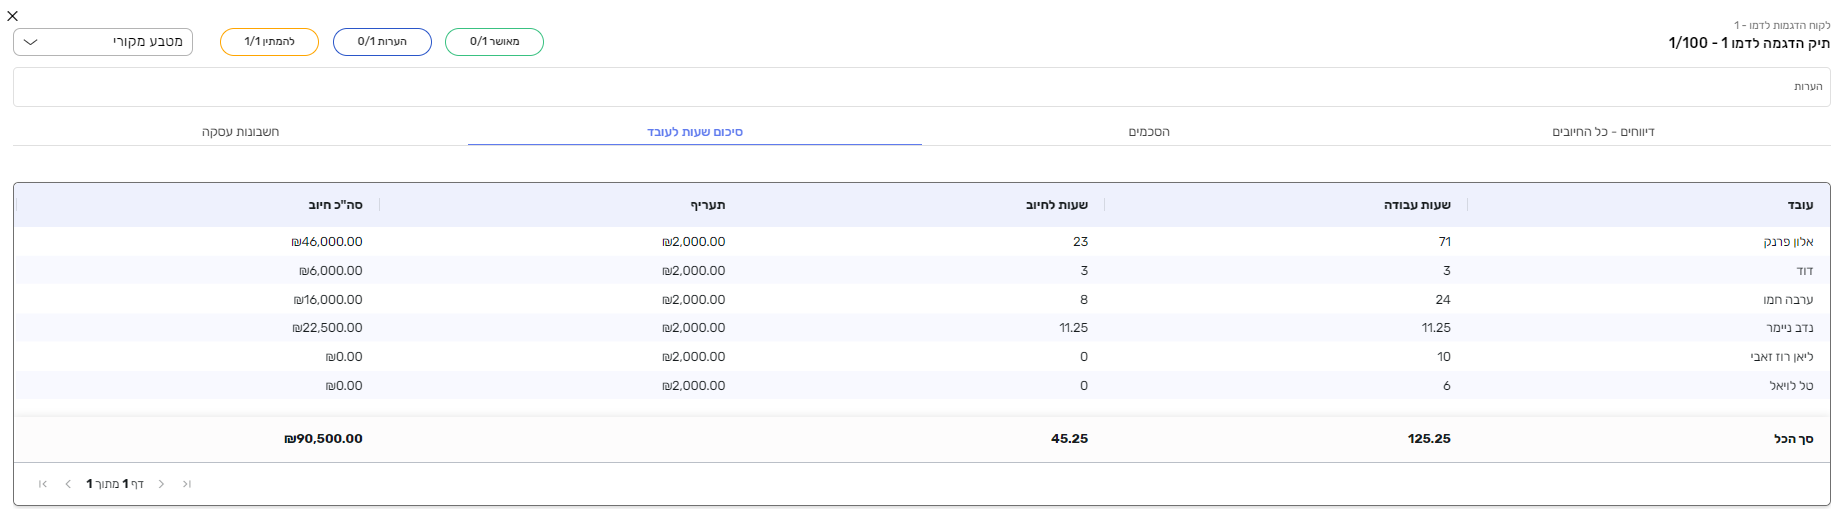
Task: Open the הסכמים tab
Action: point(1149,132)
